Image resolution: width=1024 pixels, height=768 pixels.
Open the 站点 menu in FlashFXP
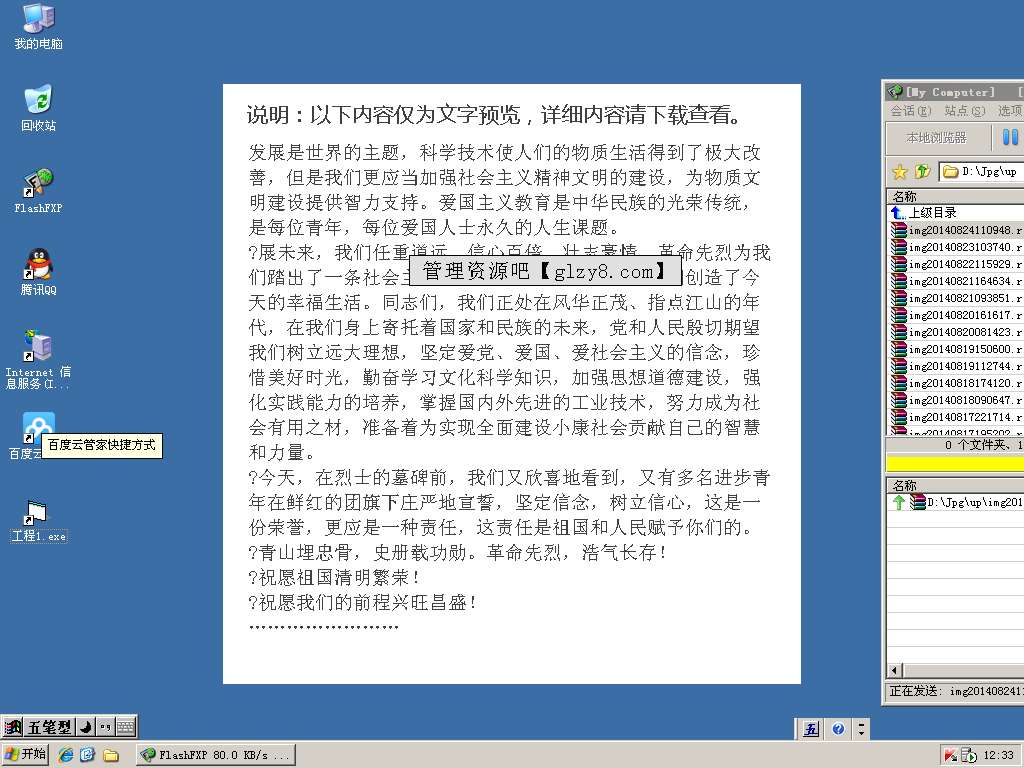click(x=965, y=111)
